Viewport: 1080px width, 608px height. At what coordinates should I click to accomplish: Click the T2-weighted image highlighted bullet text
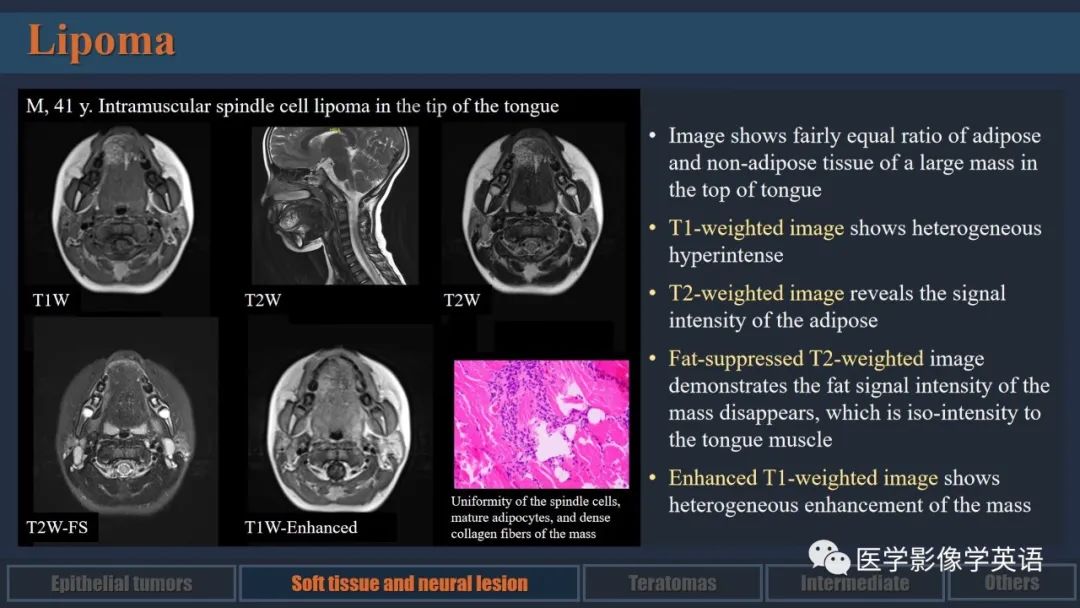pyautogui.click(x=756, y=293)
